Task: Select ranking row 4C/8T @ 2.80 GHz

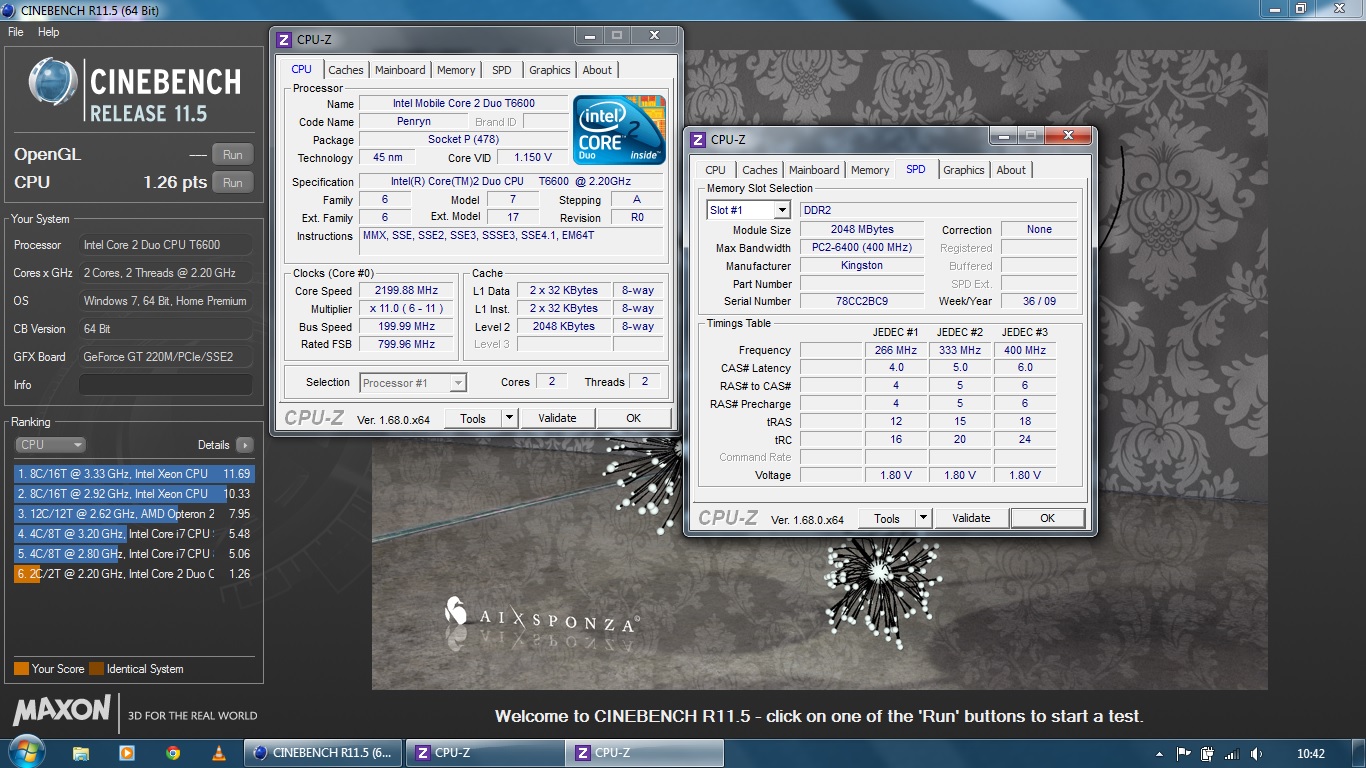Action: pyautogui.click(x=133, y=554)
